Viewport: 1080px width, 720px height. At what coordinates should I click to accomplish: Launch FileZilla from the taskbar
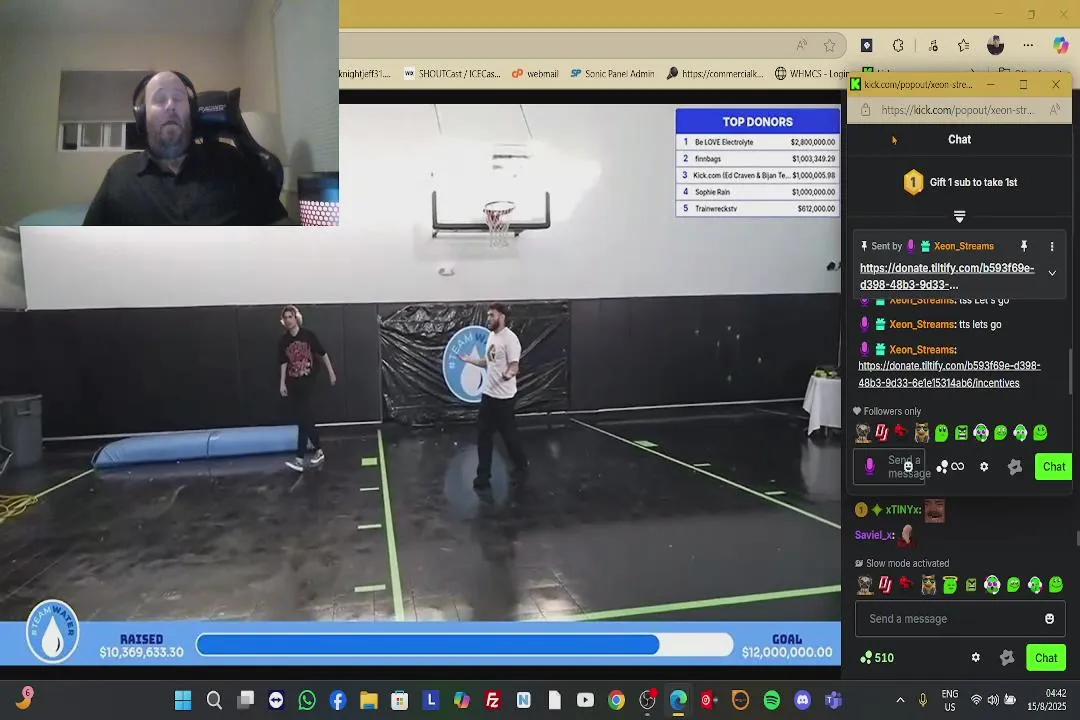492,701
